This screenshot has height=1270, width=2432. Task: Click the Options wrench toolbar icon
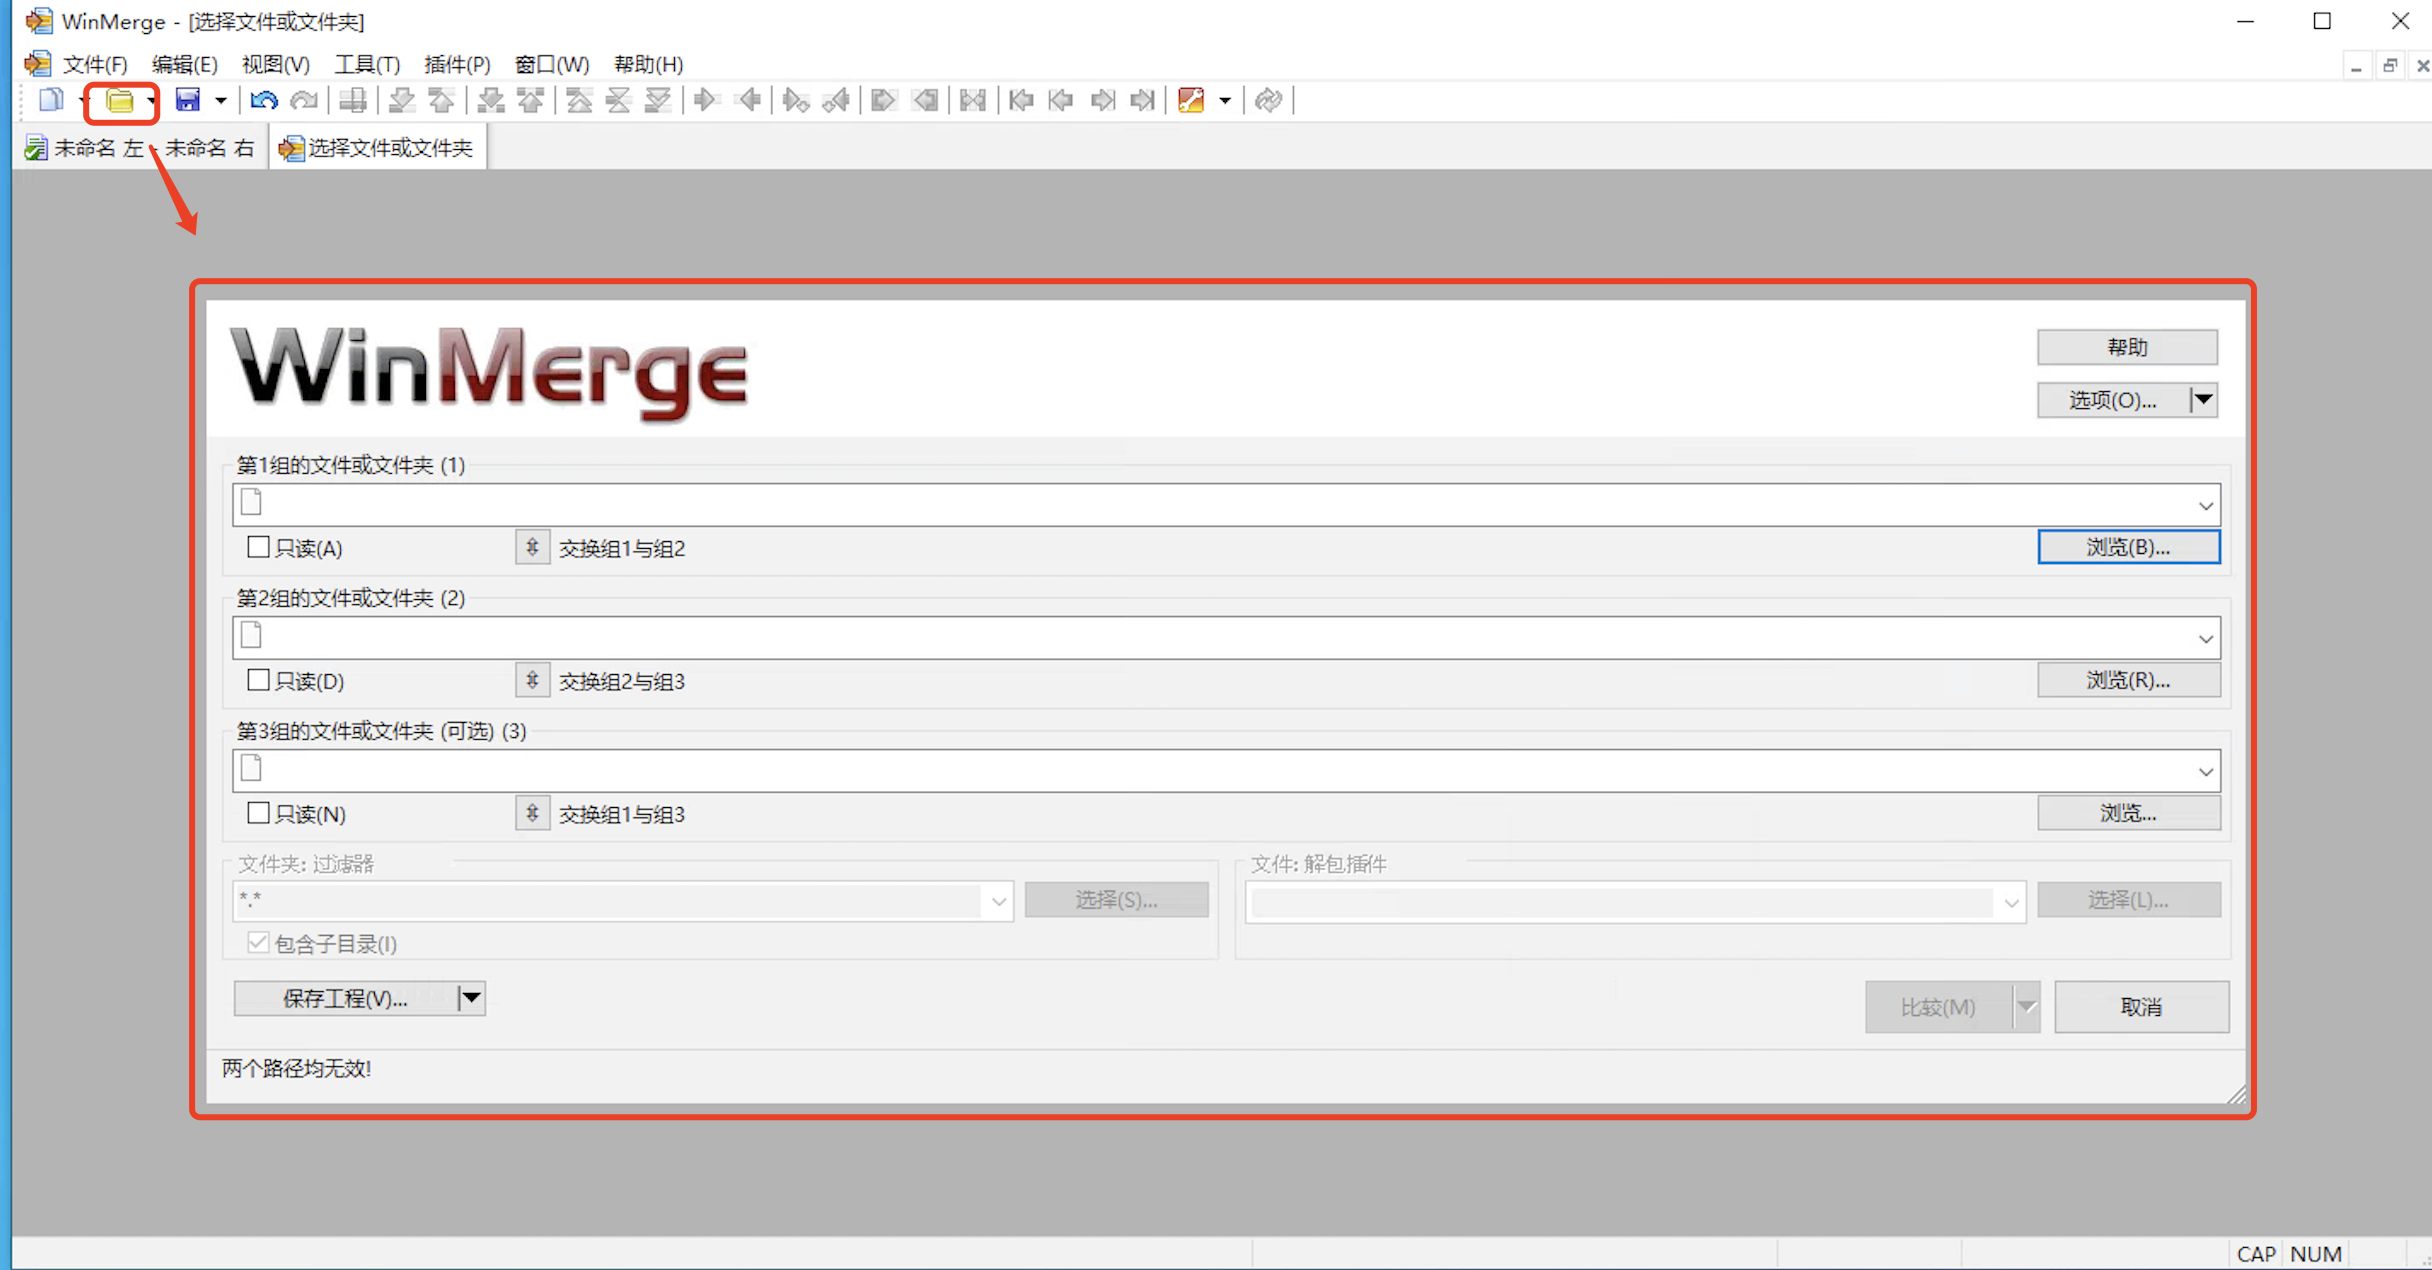(1191, 100)
